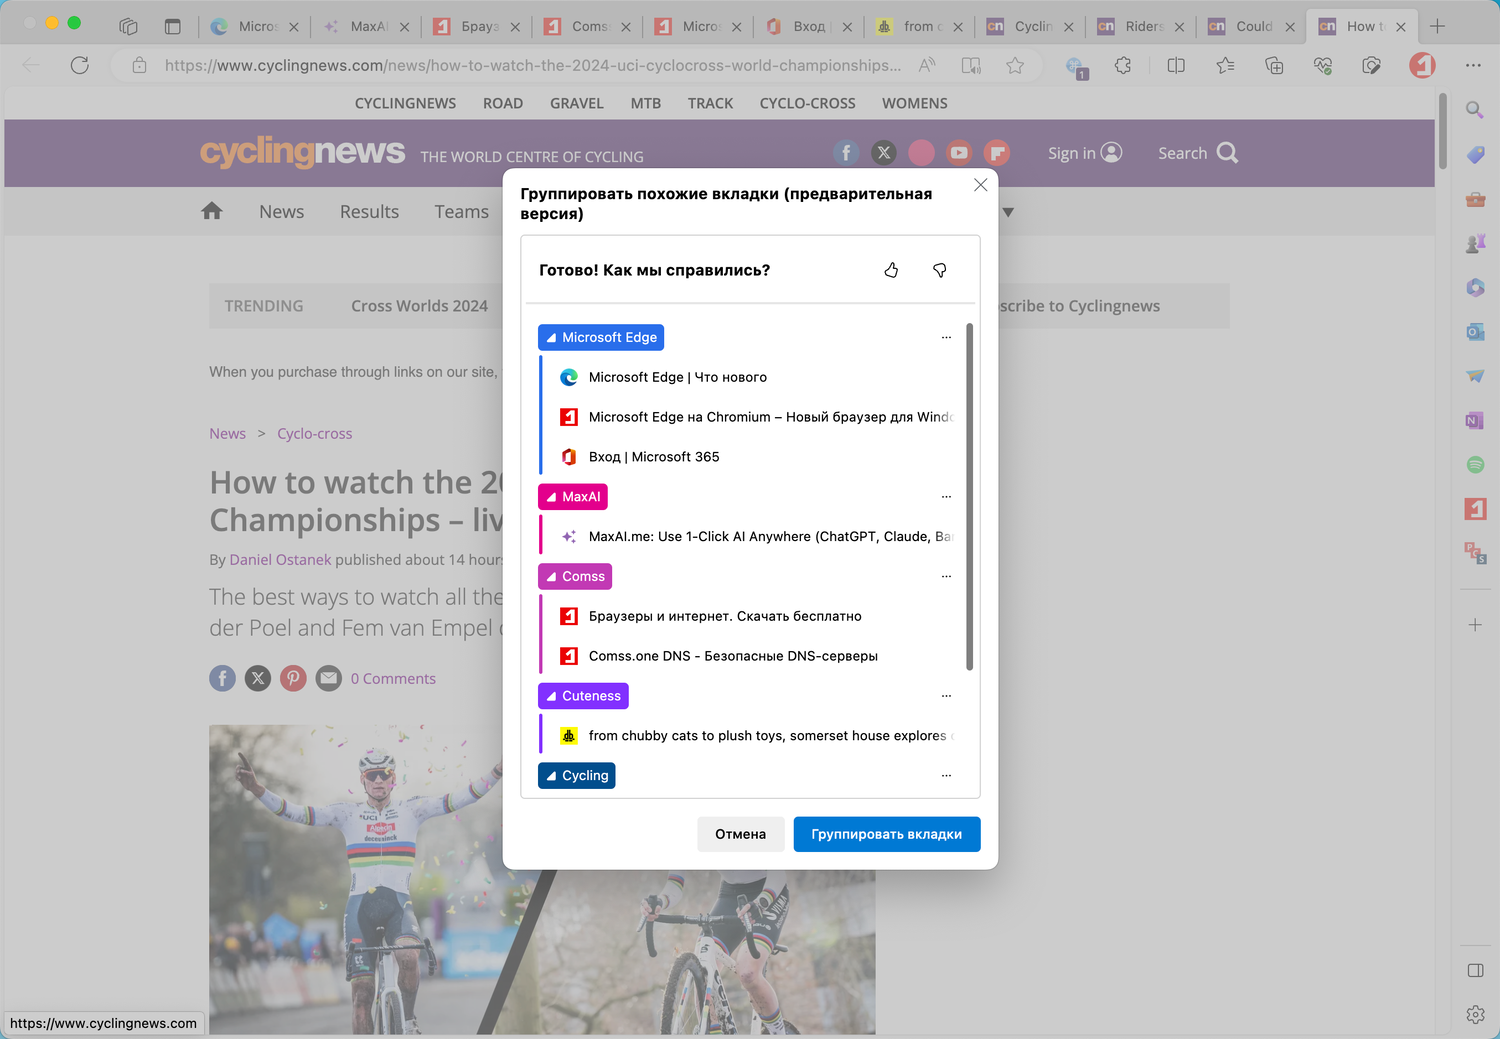Select 'Comss.one DNS' entry in the list

750,656
